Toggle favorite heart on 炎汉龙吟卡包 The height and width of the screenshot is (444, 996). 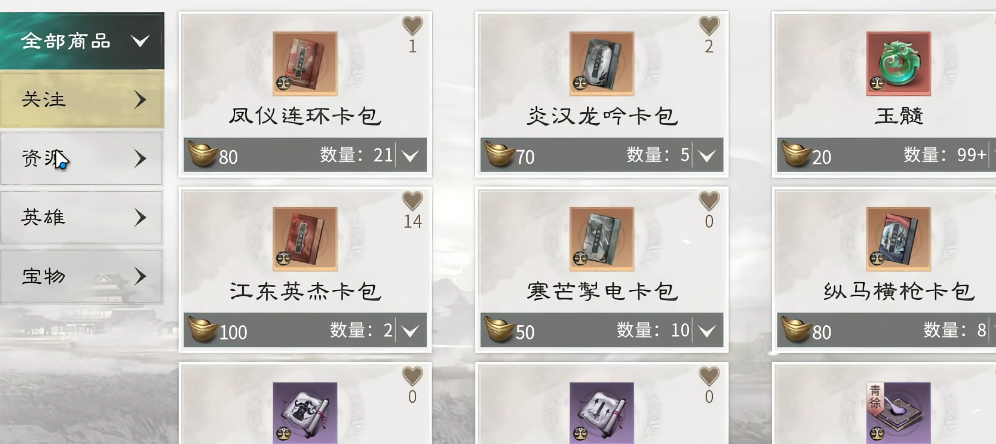point(709,26)
